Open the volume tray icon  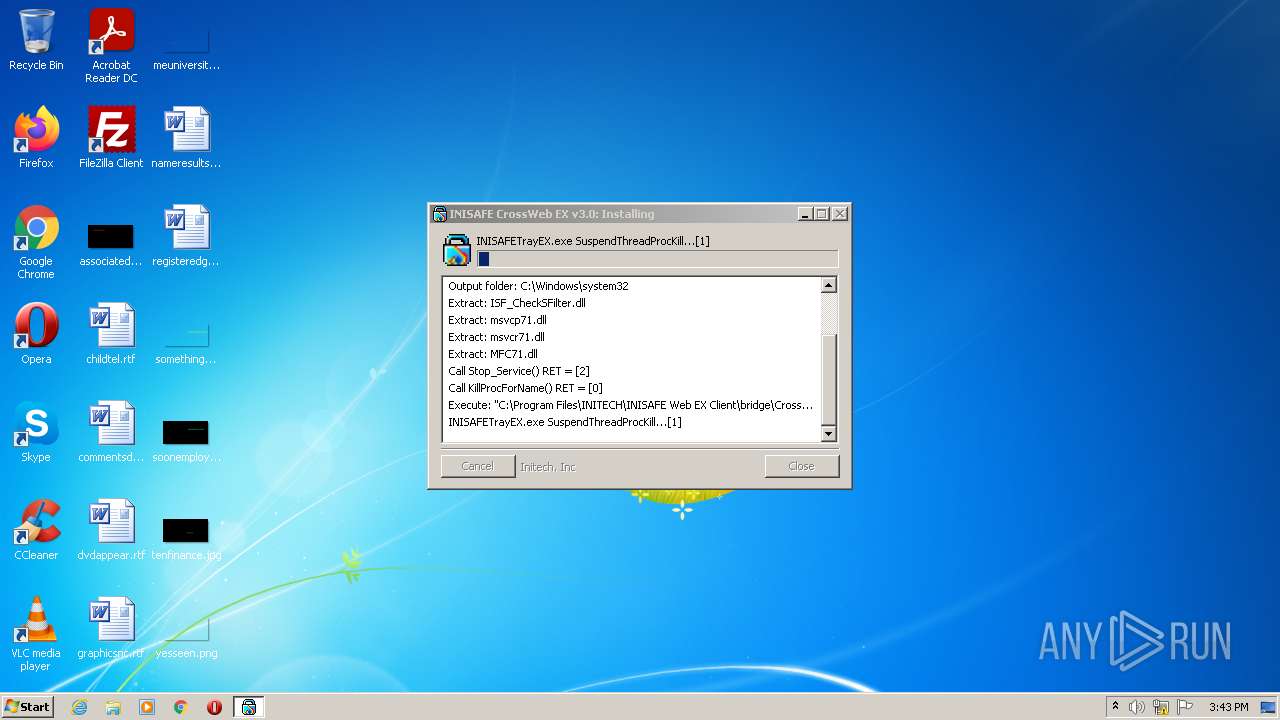coord(1137,707)
